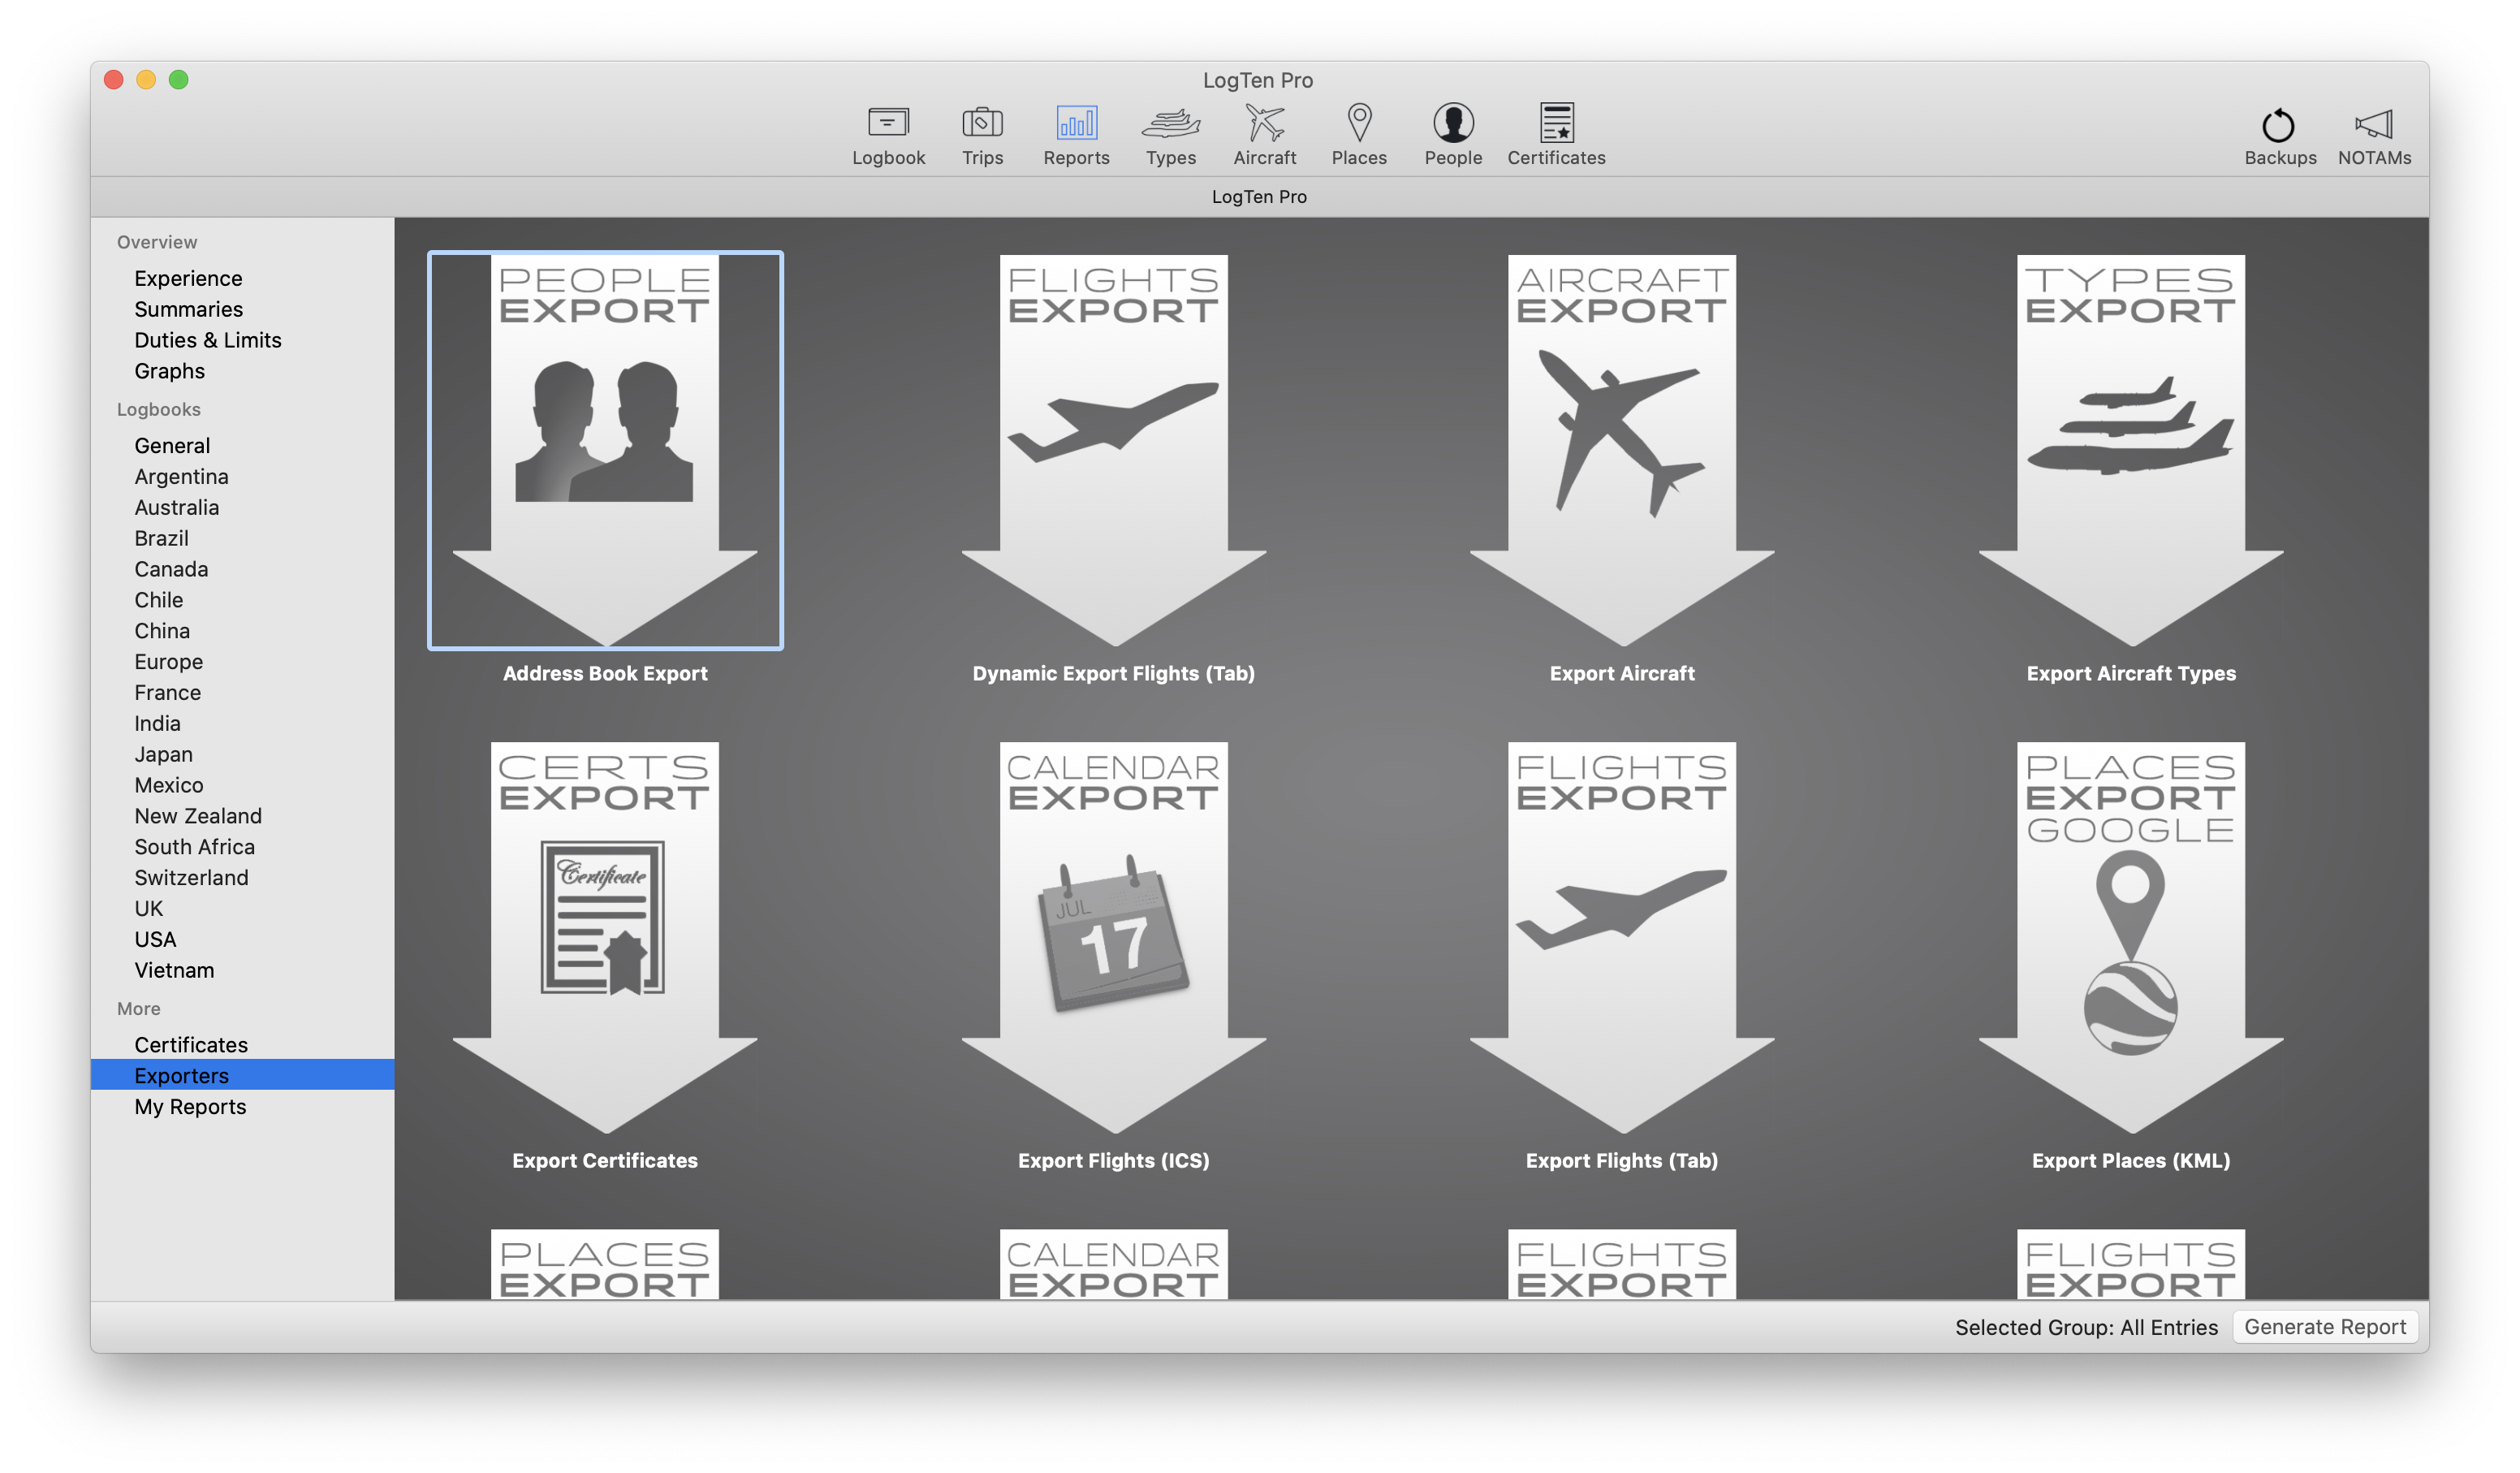Open the Aircraft toolbar icon
Screen dimensions: 2520x1473
[1264, 135]
